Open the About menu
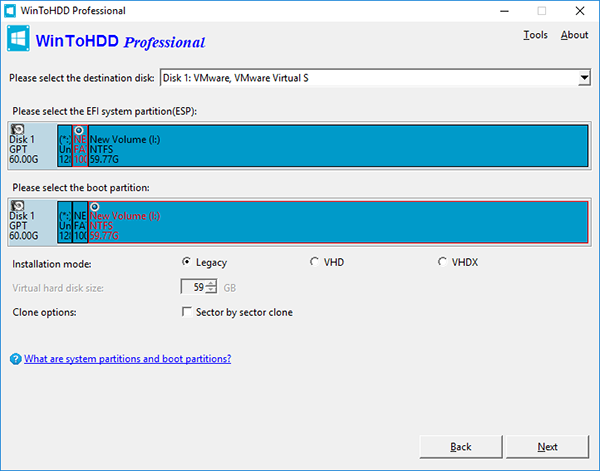 click(574, 35)
